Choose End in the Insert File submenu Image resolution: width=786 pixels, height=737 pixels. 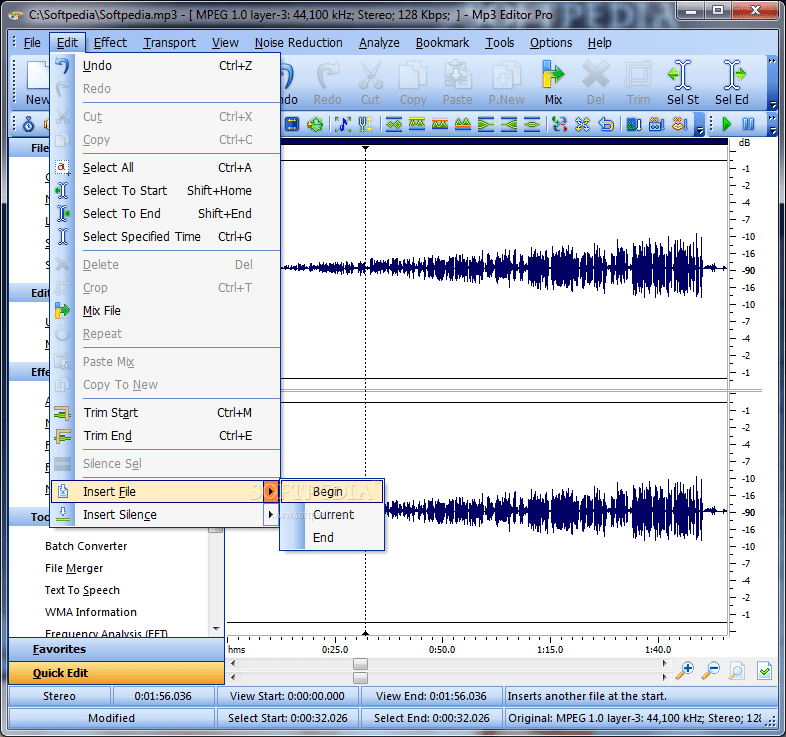point(332,537)
